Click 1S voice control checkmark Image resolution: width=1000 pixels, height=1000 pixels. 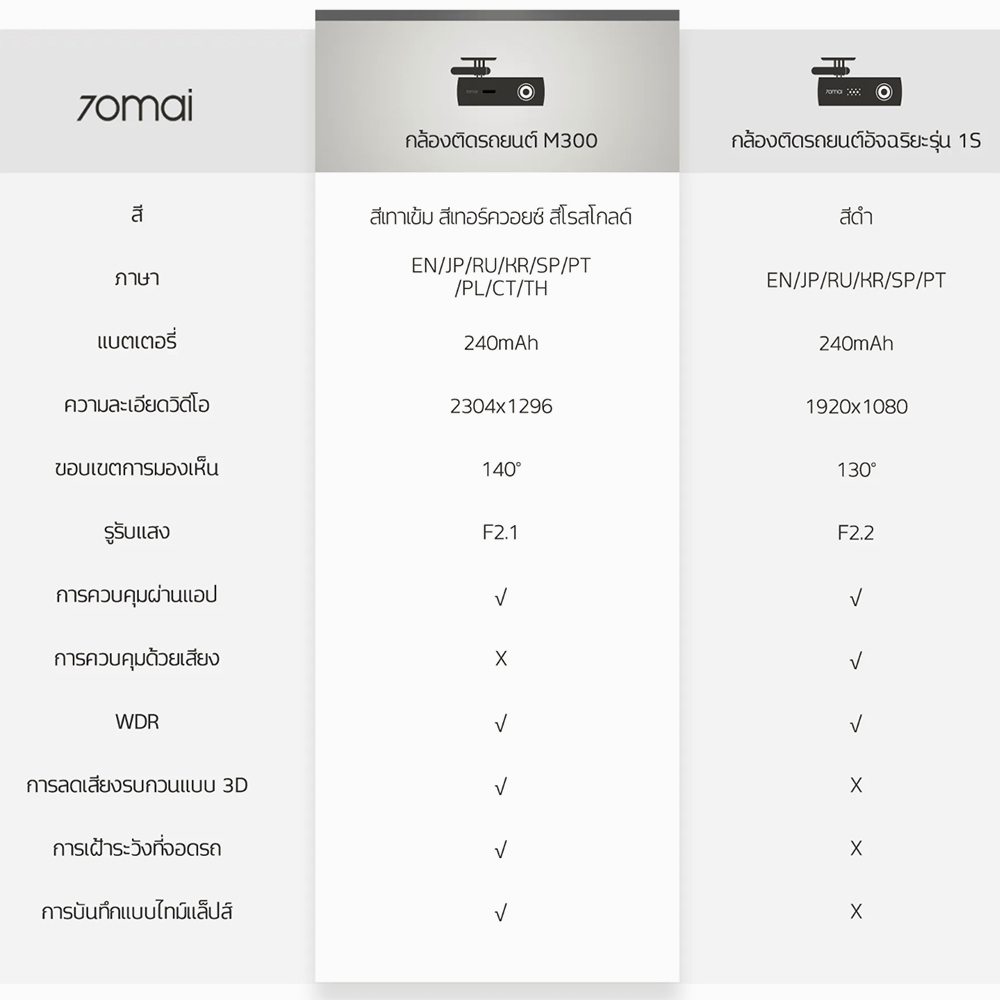856,660
